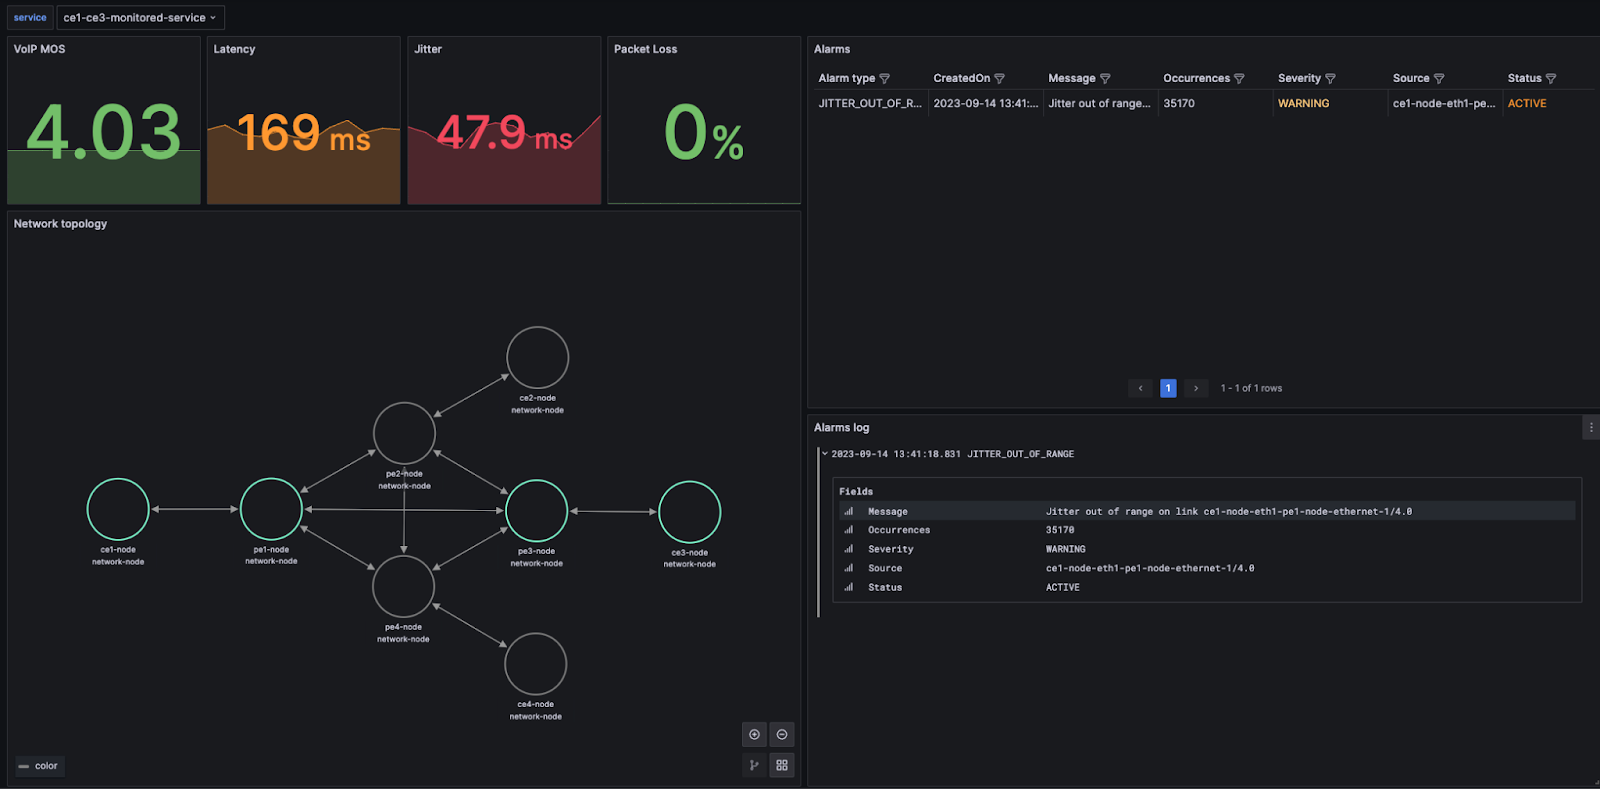Sort by CreatedOn column header

[x=962, y=78]
